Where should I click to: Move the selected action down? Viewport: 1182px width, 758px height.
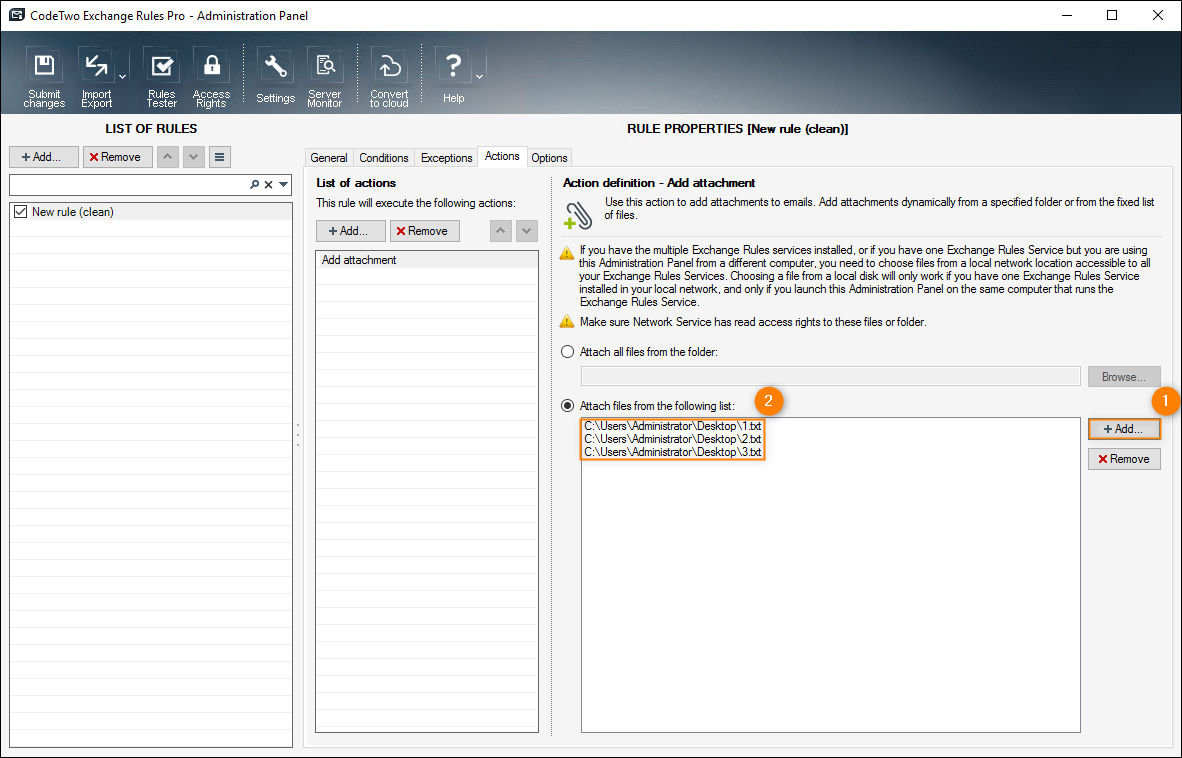coord(527,231)
